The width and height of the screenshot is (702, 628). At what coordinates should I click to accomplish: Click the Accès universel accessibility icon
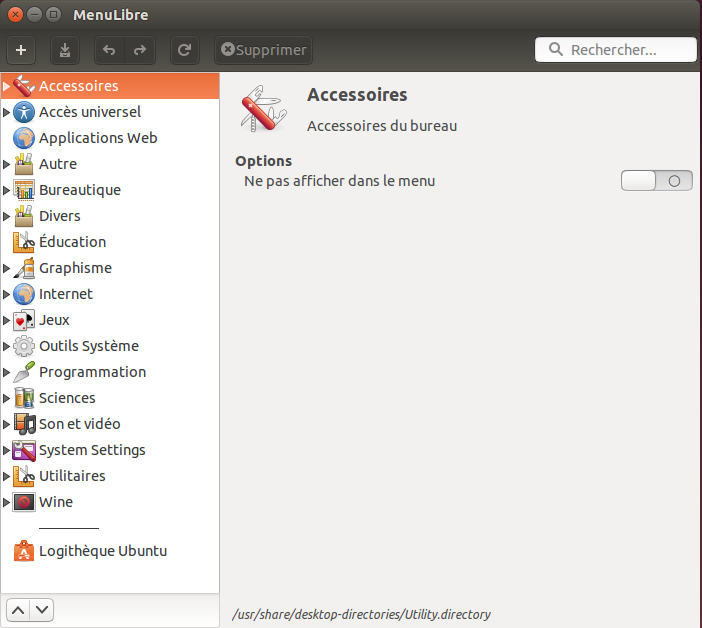(x=24, y=112)
